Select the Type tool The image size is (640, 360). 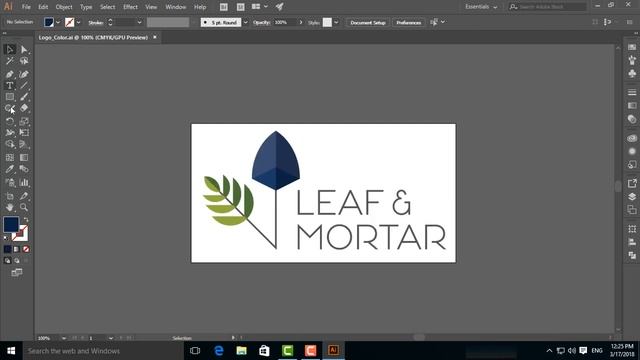point(10,85)
